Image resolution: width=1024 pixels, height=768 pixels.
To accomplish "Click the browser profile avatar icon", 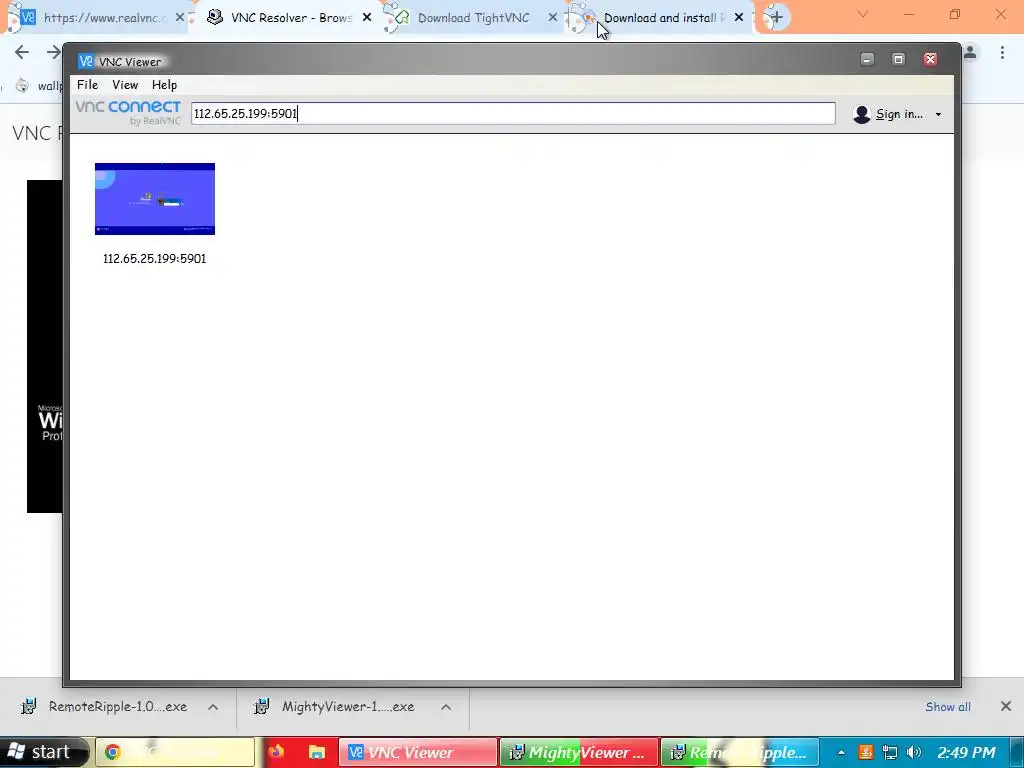I will (x=970, y=52).
